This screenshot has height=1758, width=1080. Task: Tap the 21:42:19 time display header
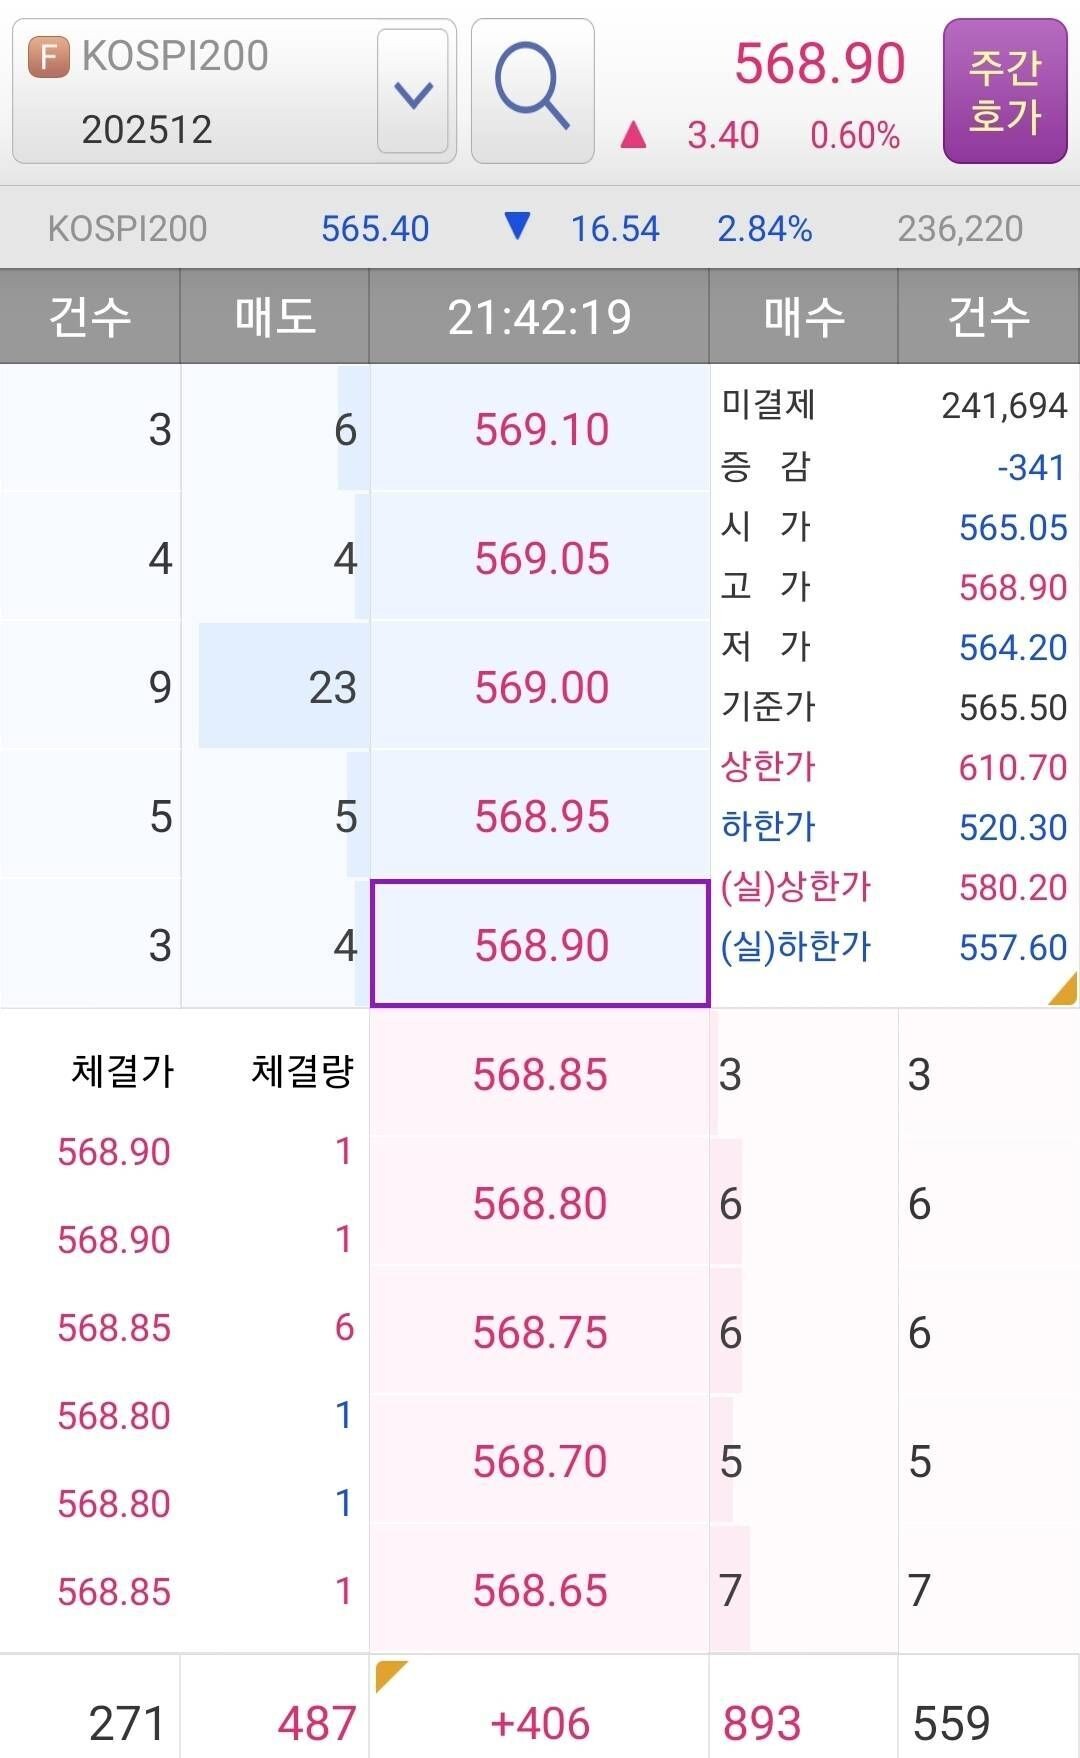click(x=538, y=316)
